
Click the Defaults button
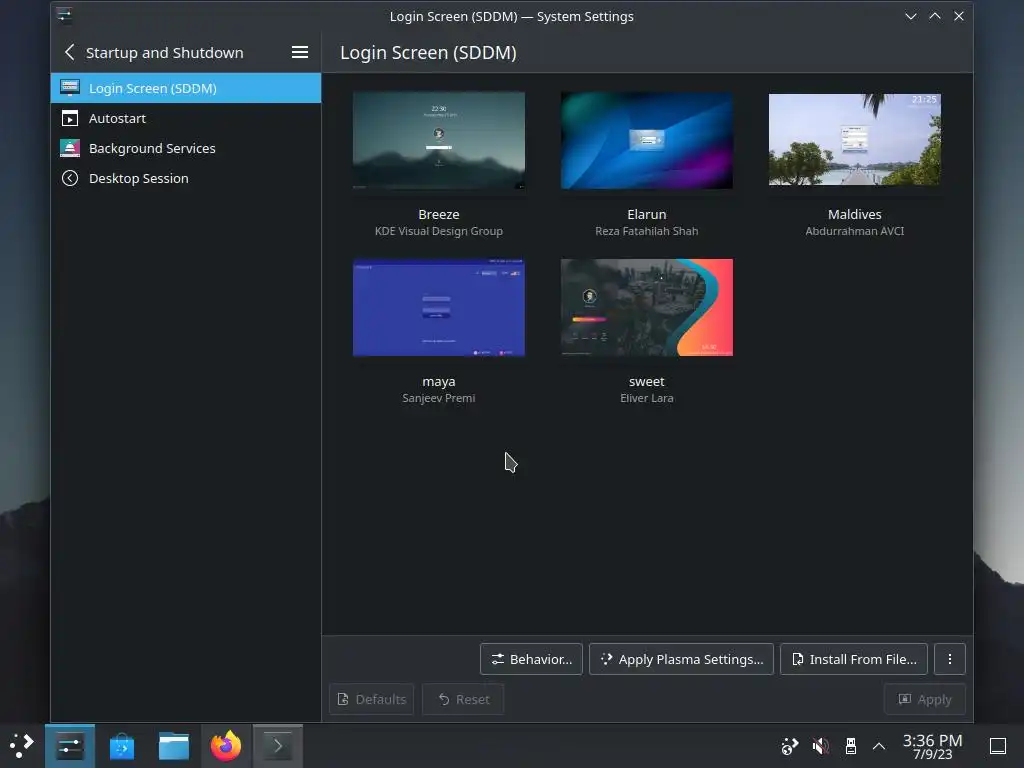(372, 699)
